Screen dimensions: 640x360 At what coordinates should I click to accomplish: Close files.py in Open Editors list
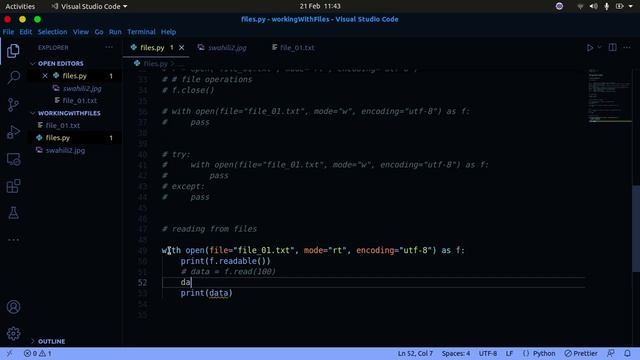click(45, 76)
